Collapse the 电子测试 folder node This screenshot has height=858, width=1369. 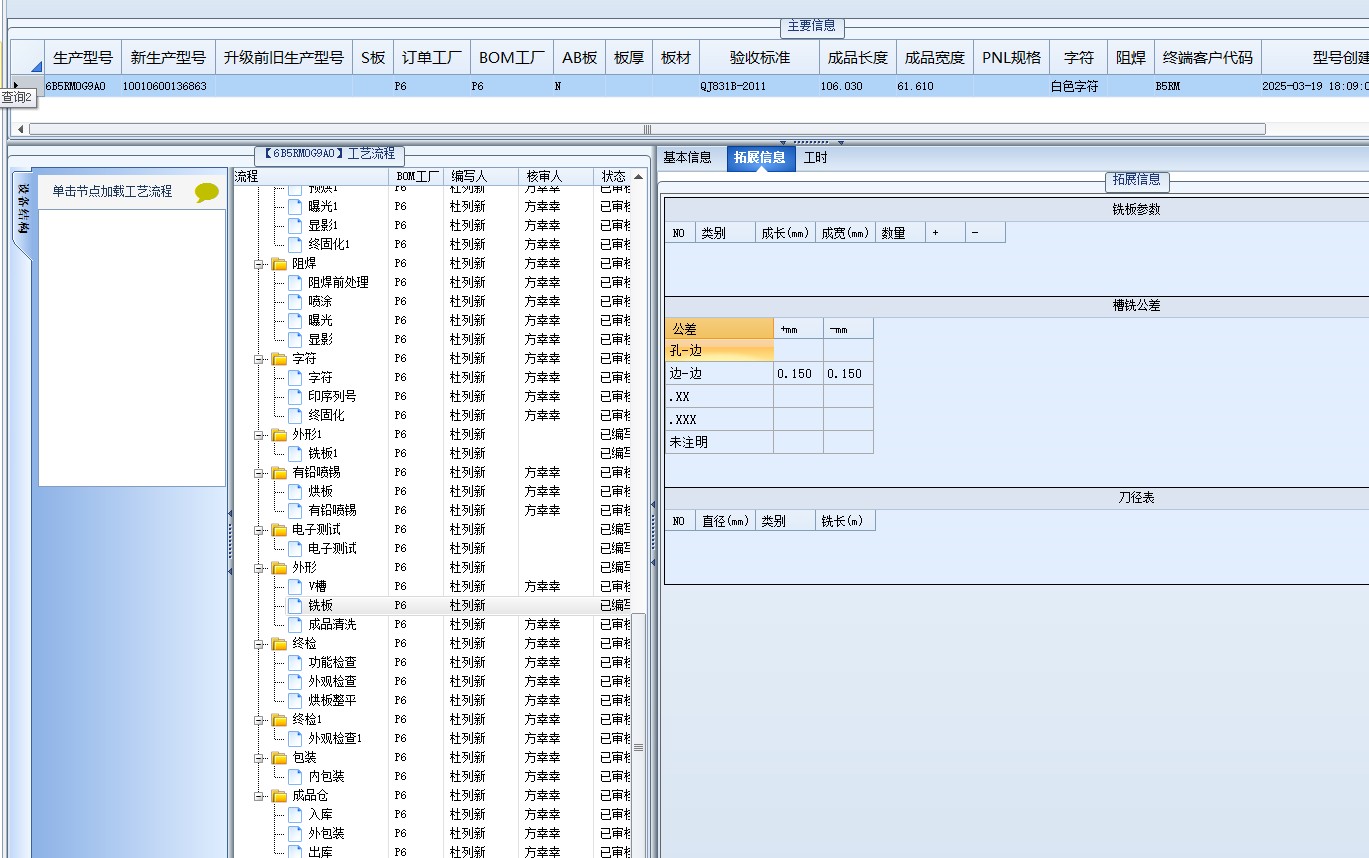click(x=259, y=530)
